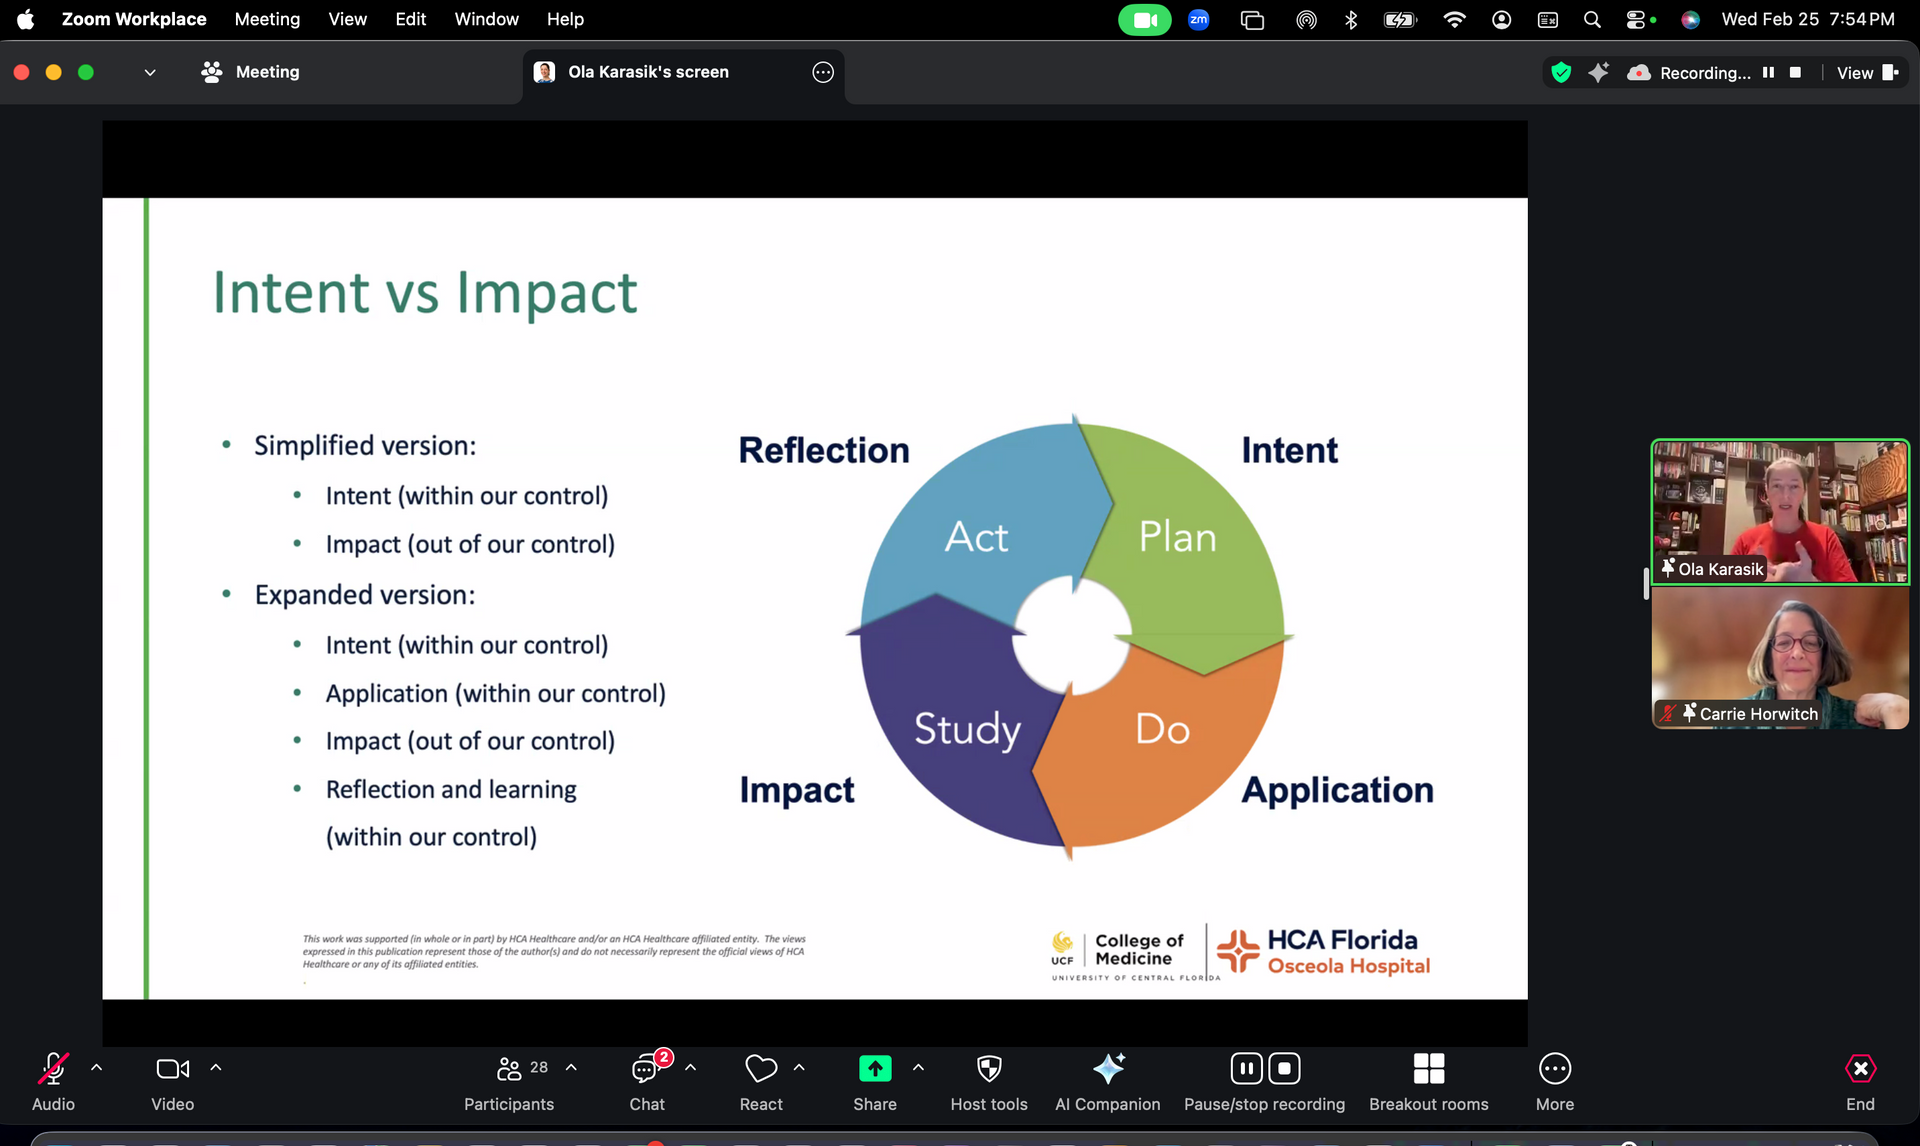
Task: Launch AI Companion sparkle icon
Action: point(1108,1069)
